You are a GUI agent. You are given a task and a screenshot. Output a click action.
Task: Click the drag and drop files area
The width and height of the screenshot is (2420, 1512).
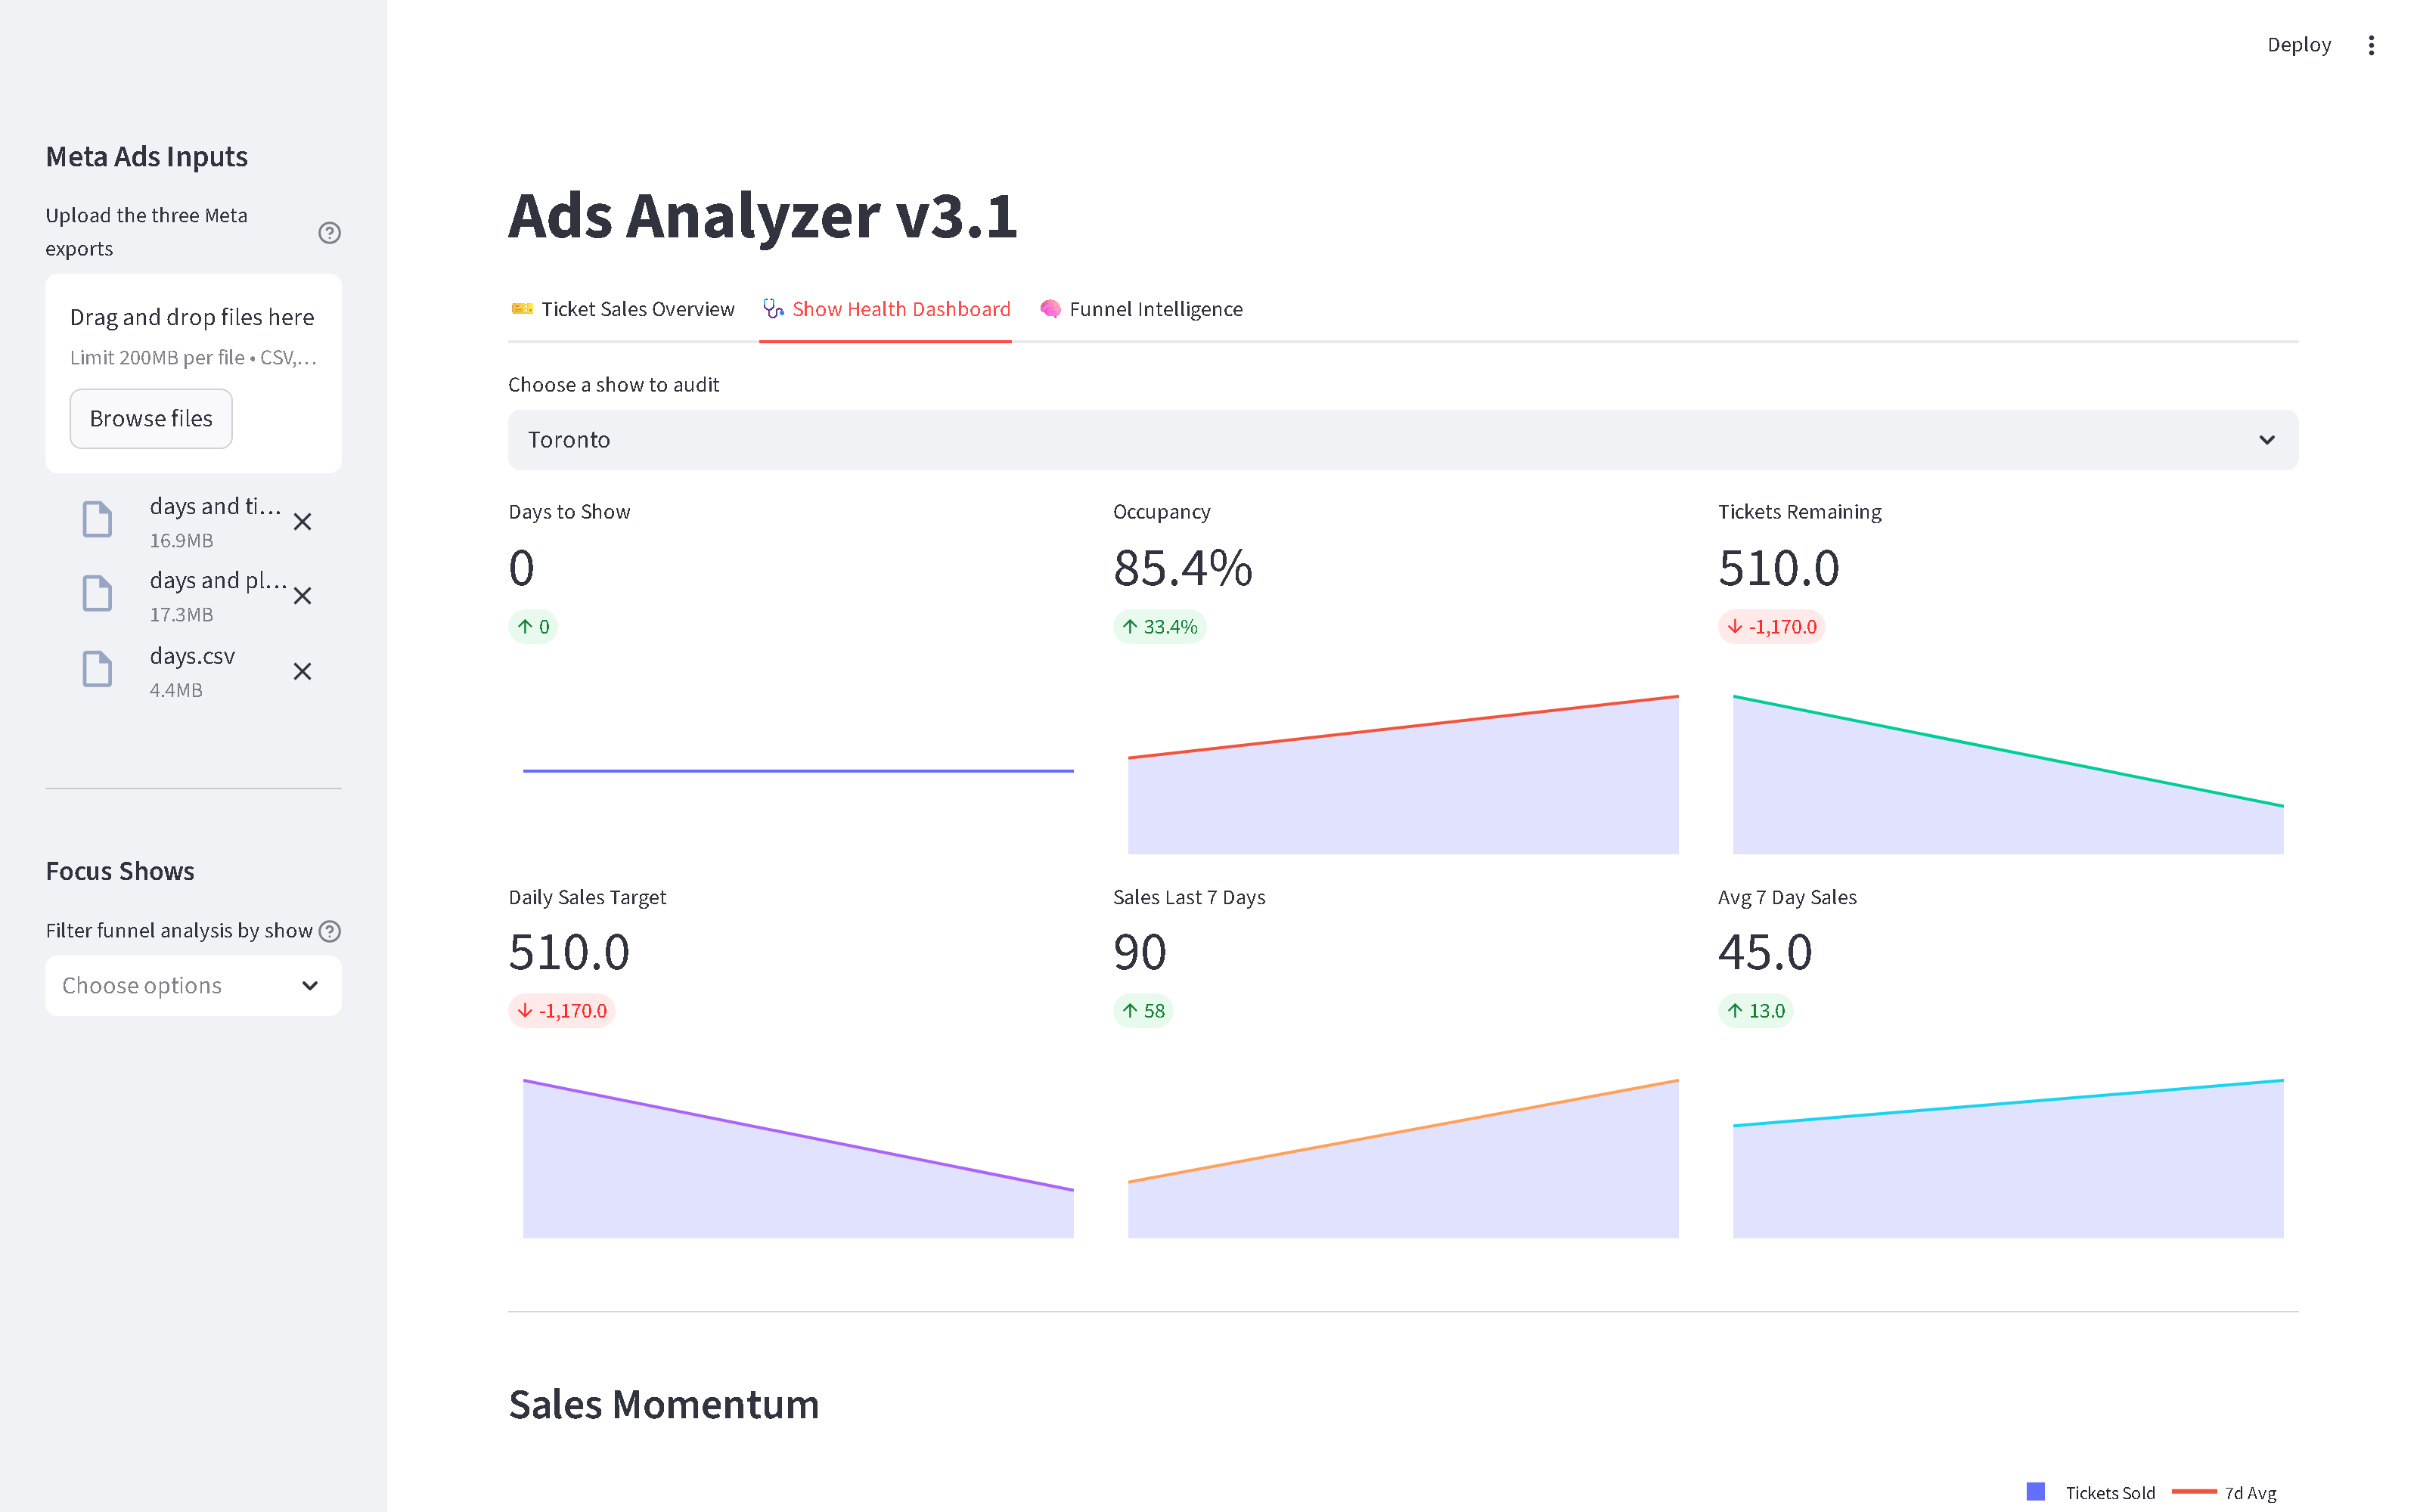192,330
